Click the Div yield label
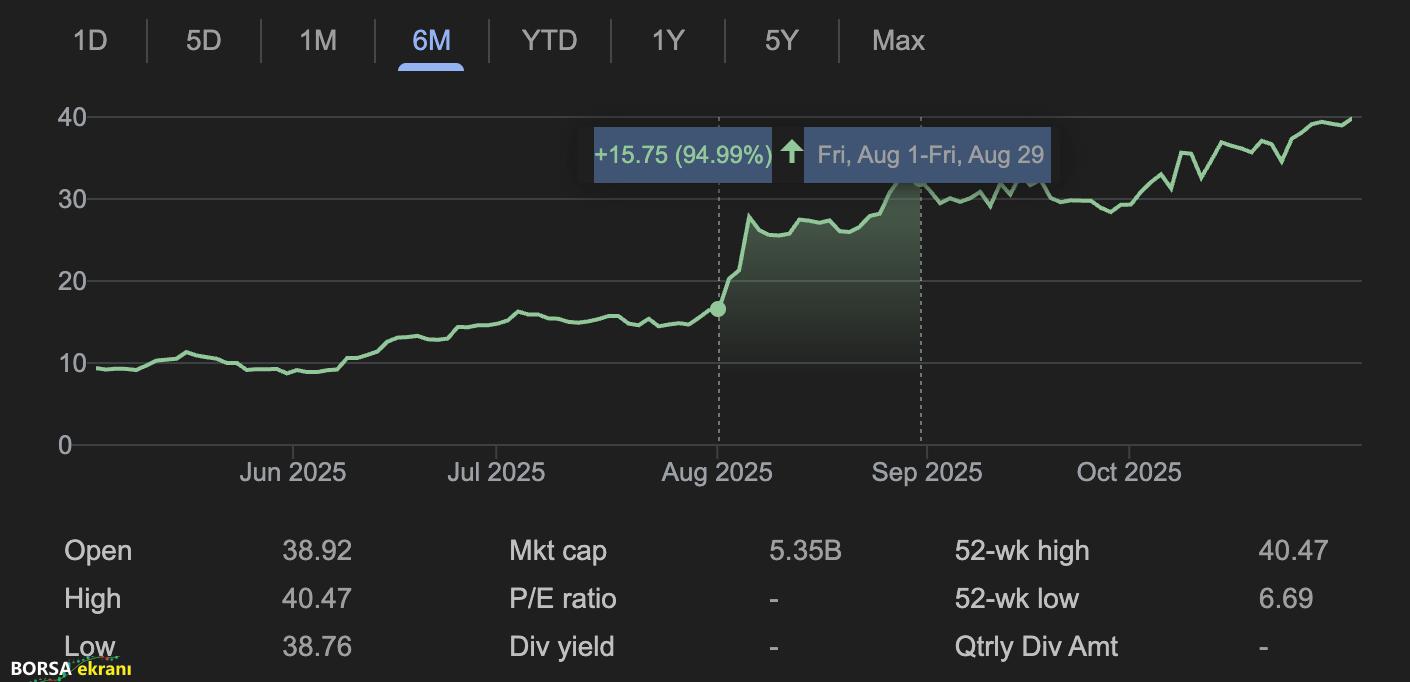This screenshot has height=682, width=1410. click(561, 647)
